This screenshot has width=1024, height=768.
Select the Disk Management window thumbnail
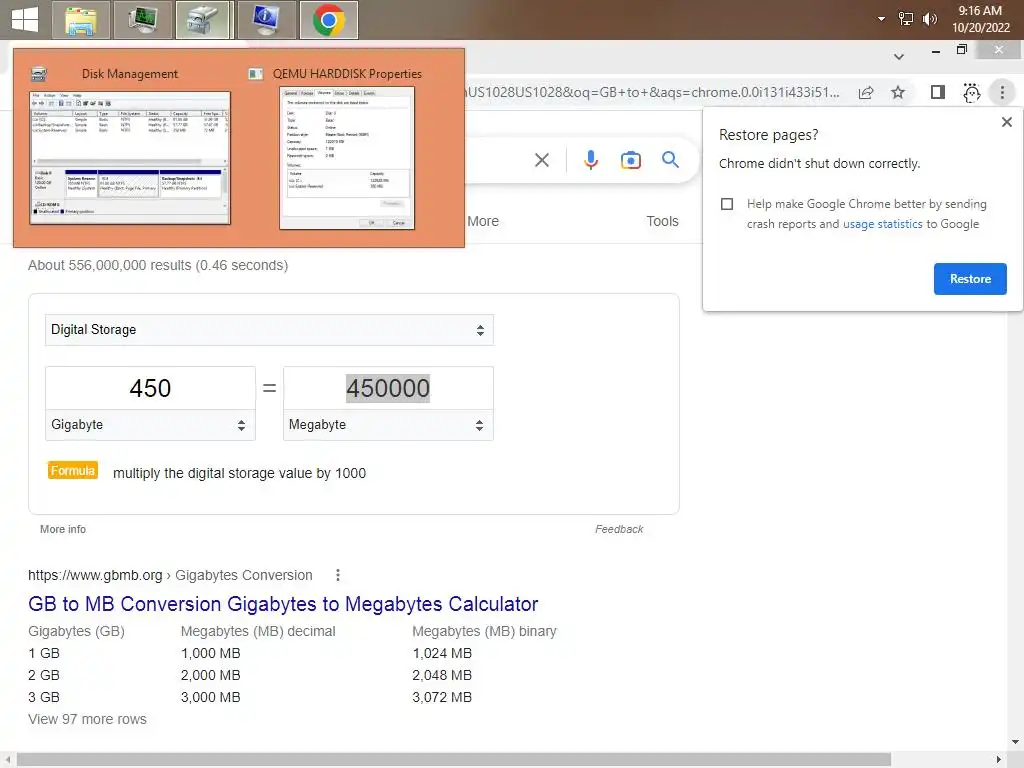point(130,158)
